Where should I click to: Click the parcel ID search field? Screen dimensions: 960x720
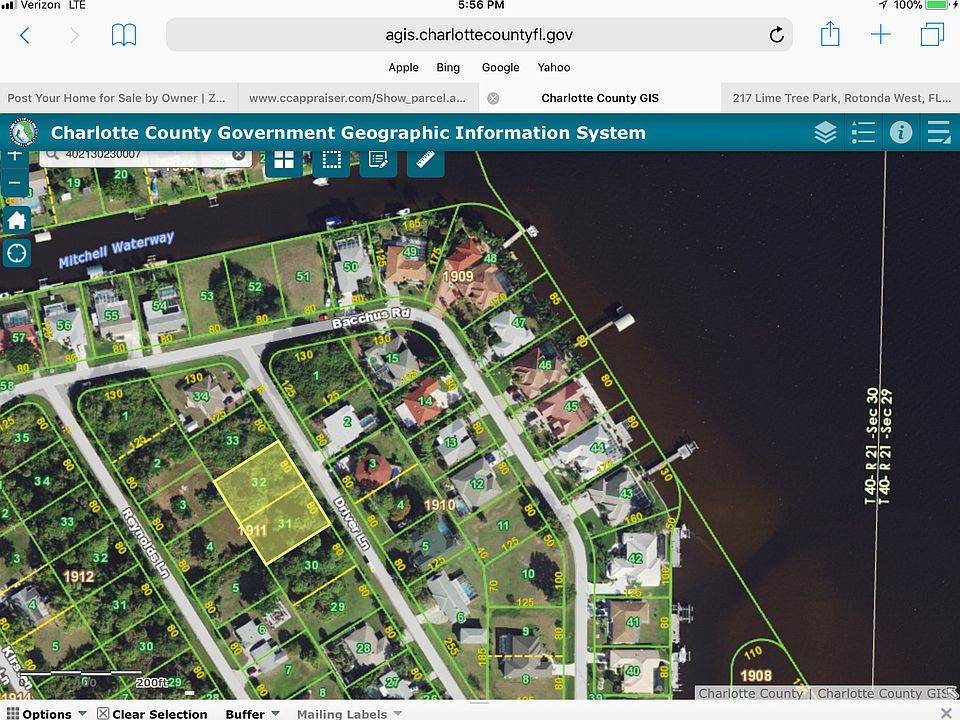click(145, 157)
